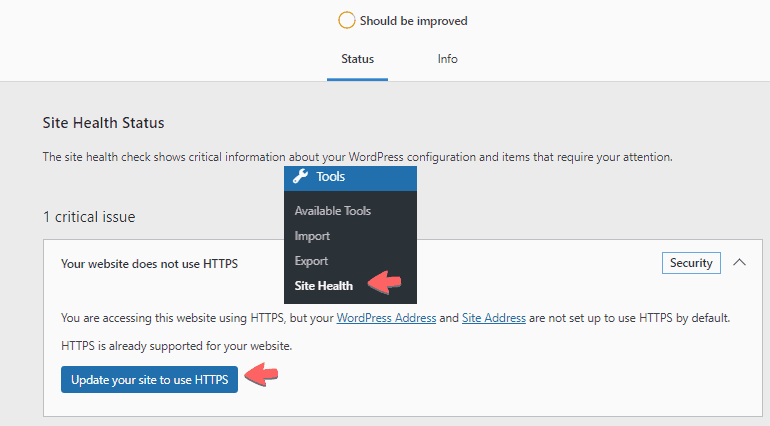
Task: Click Update your site to use HTTPS
Action: [x=149, y=379]
